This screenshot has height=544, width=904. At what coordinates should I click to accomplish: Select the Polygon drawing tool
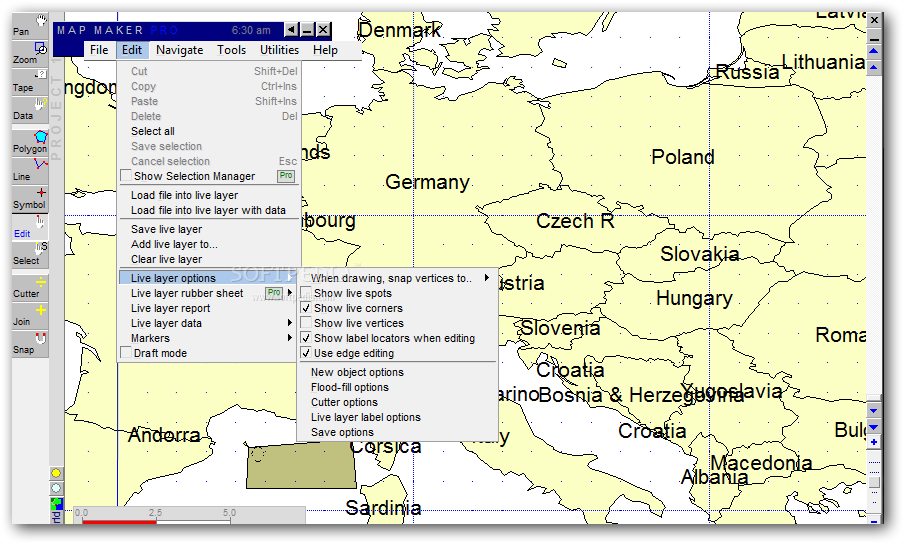[30, 142]
